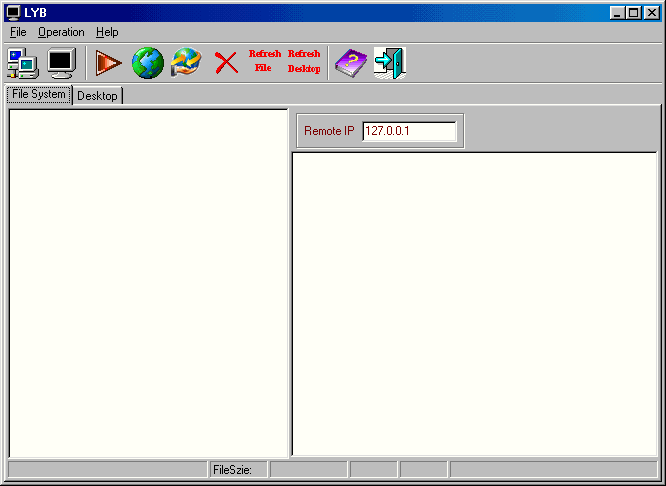Open the purple help book icon
Image resolution: width=666 pixels, height=486 pixels.
[x=350, y=63]
